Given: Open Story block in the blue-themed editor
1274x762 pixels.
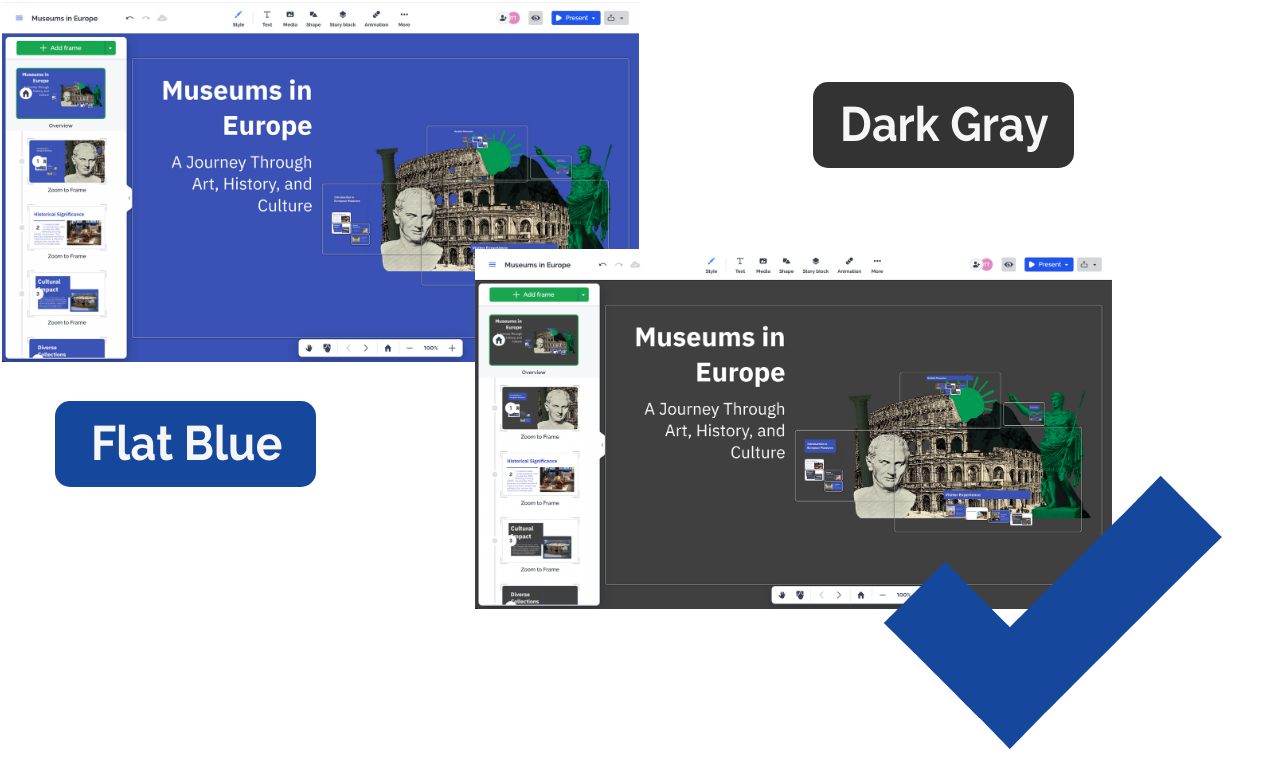Looking at the screenshot, I should [x=343, y=18].
